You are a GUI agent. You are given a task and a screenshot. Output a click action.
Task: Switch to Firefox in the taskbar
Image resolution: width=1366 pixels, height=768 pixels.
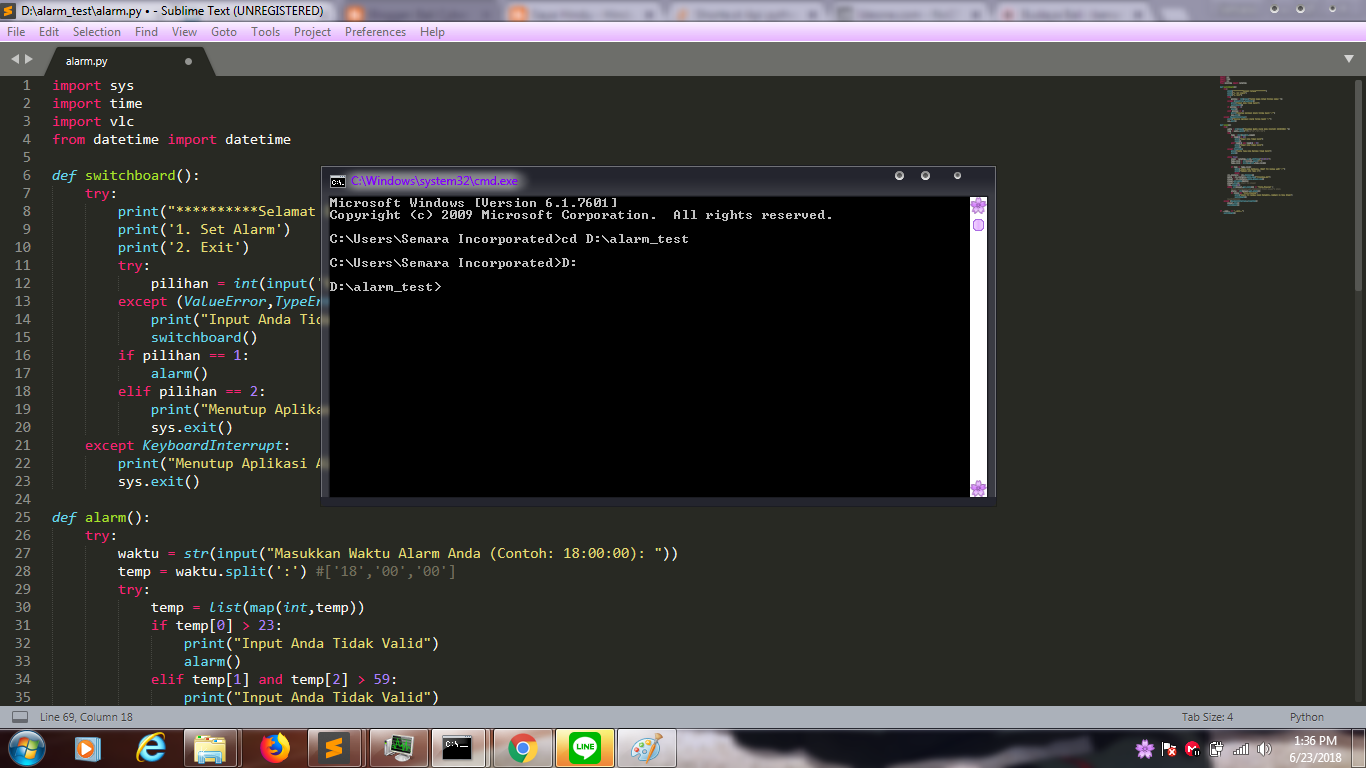tap(274, 747)
